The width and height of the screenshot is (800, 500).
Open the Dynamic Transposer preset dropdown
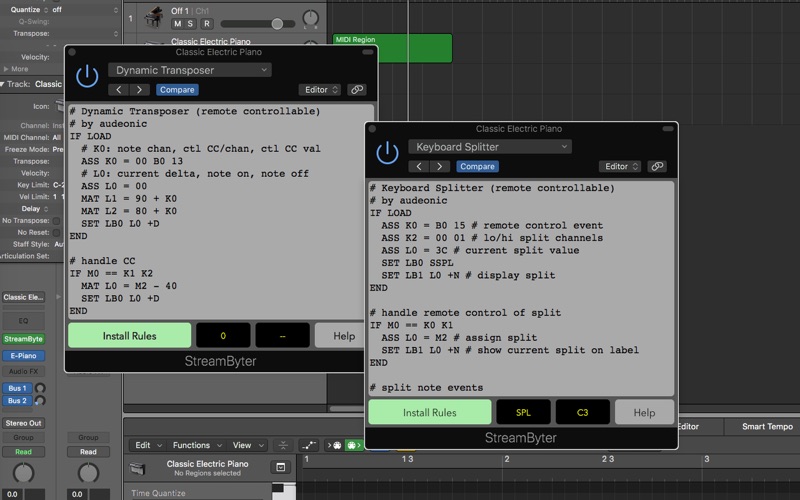click(x=190, y=70)
